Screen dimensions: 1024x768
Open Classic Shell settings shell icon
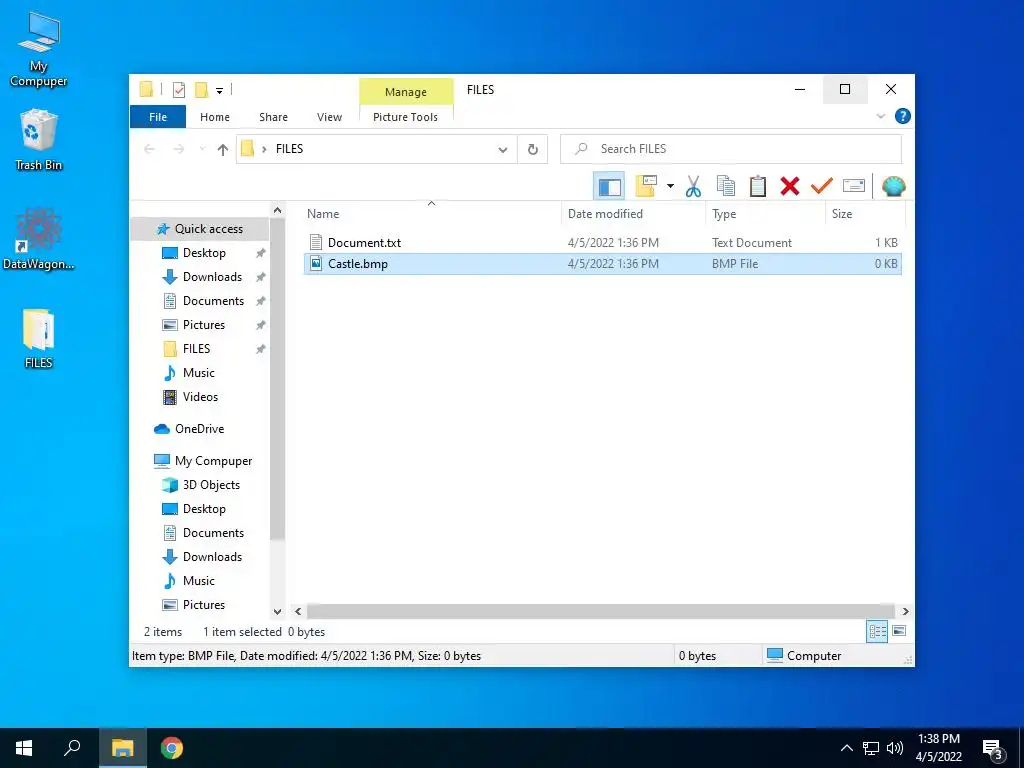(893, 186)
